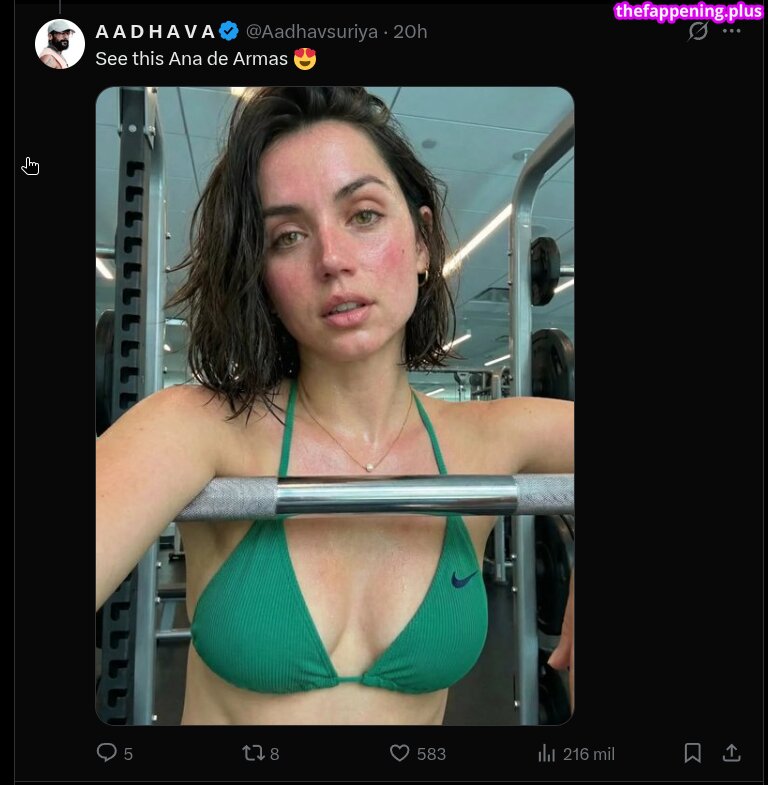Toggle the bookmark for this tweet
The image size is (768, 785).
[x=692, y=752]
